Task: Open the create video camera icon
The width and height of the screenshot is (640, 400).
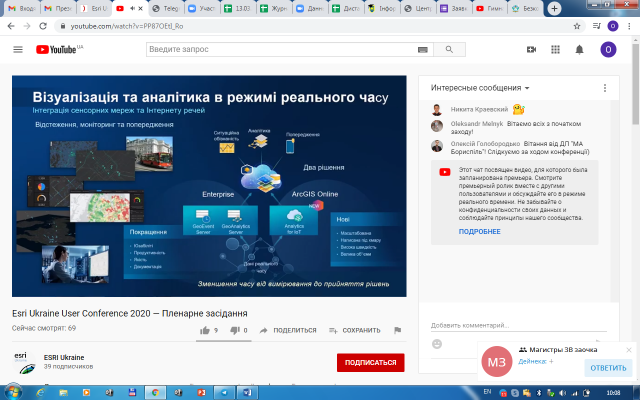Action: coord(531,49)
